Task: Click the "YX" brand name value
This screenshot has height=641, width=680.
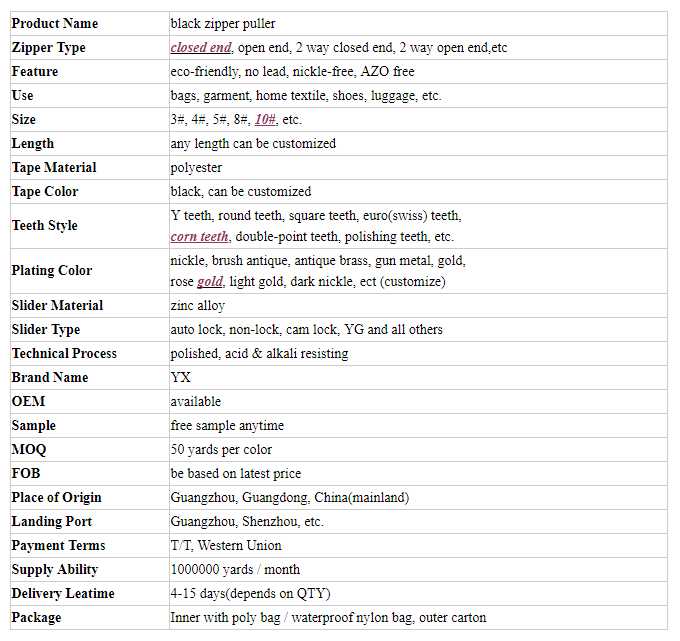Action: [181, 378]
